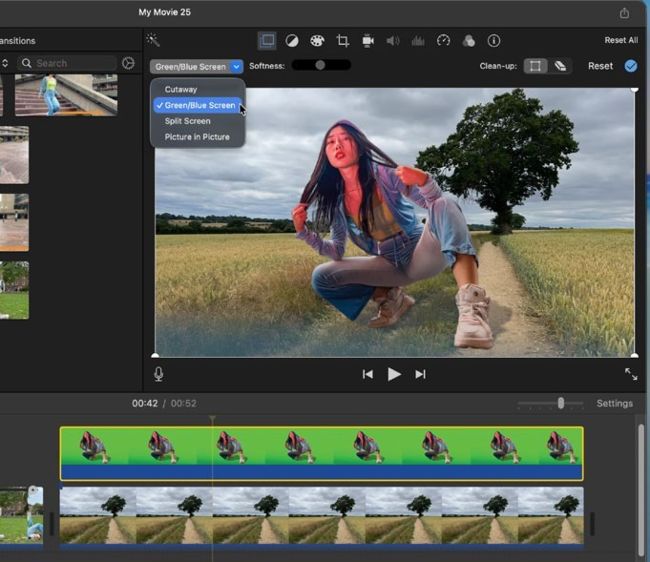The width and height of the screenshot is (650, 562).
Task: Choose Picture in Picture from the menu
Action: [x=197, y=137]
